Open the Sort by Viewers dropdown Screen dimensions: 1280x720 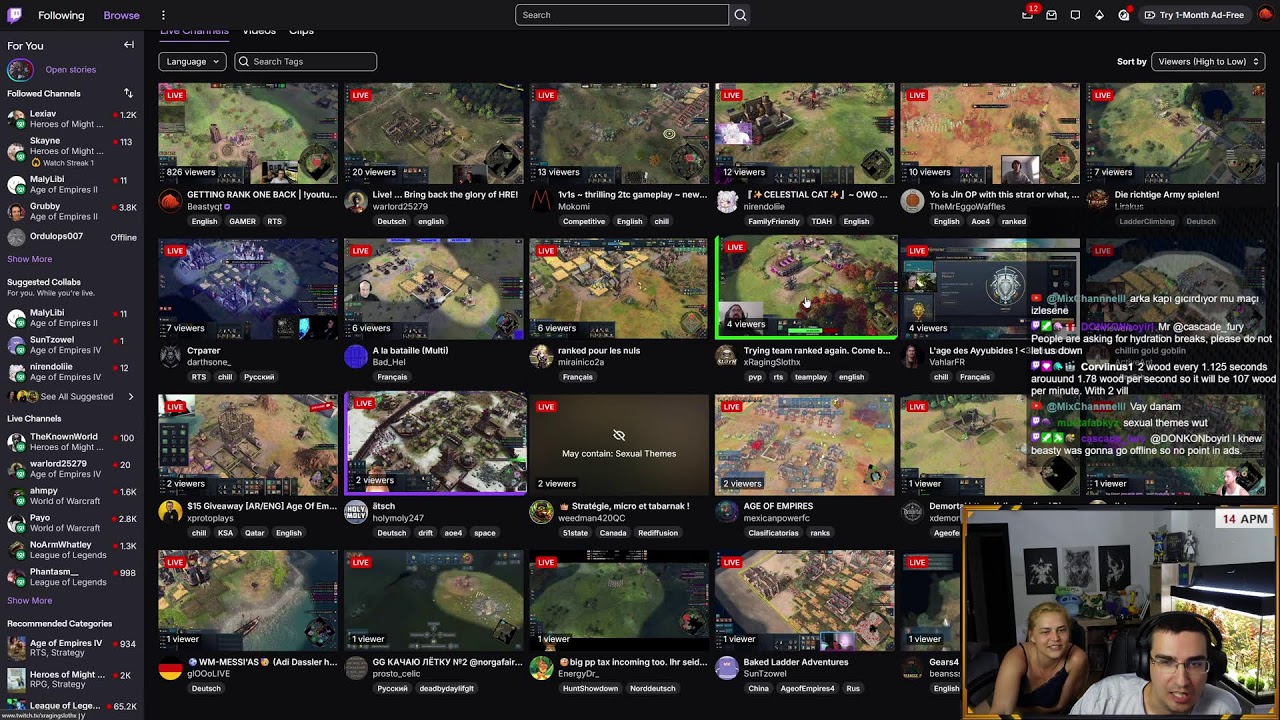[x=1208, y=61]
